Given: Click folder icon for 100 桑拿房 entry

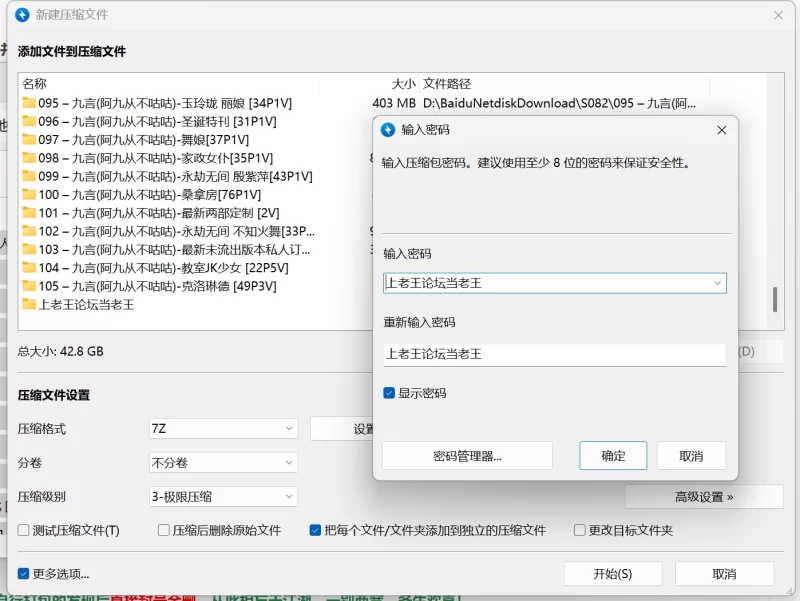Looking at the screenshot, I should pyautogui.click(x=29, y=195).
